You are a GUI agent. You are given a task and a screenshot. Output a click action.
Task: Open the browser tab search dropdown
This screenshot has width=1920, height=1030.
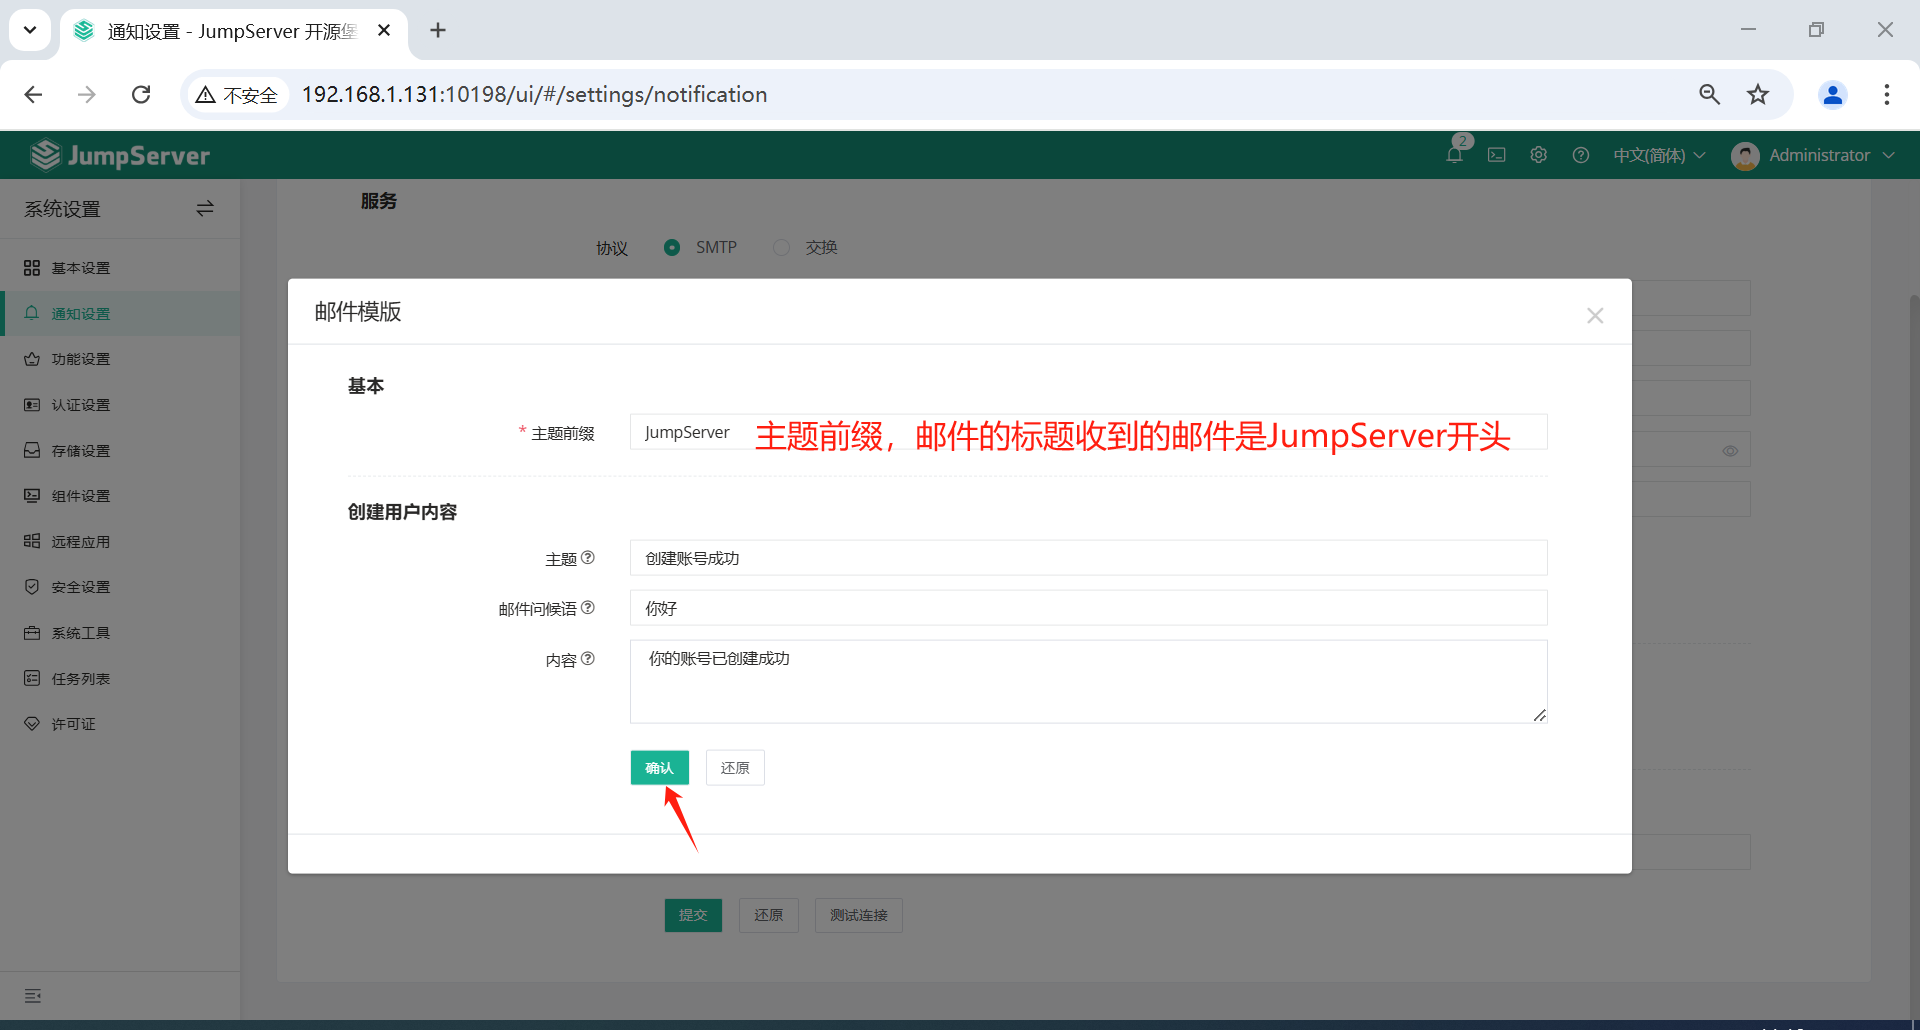30,30
